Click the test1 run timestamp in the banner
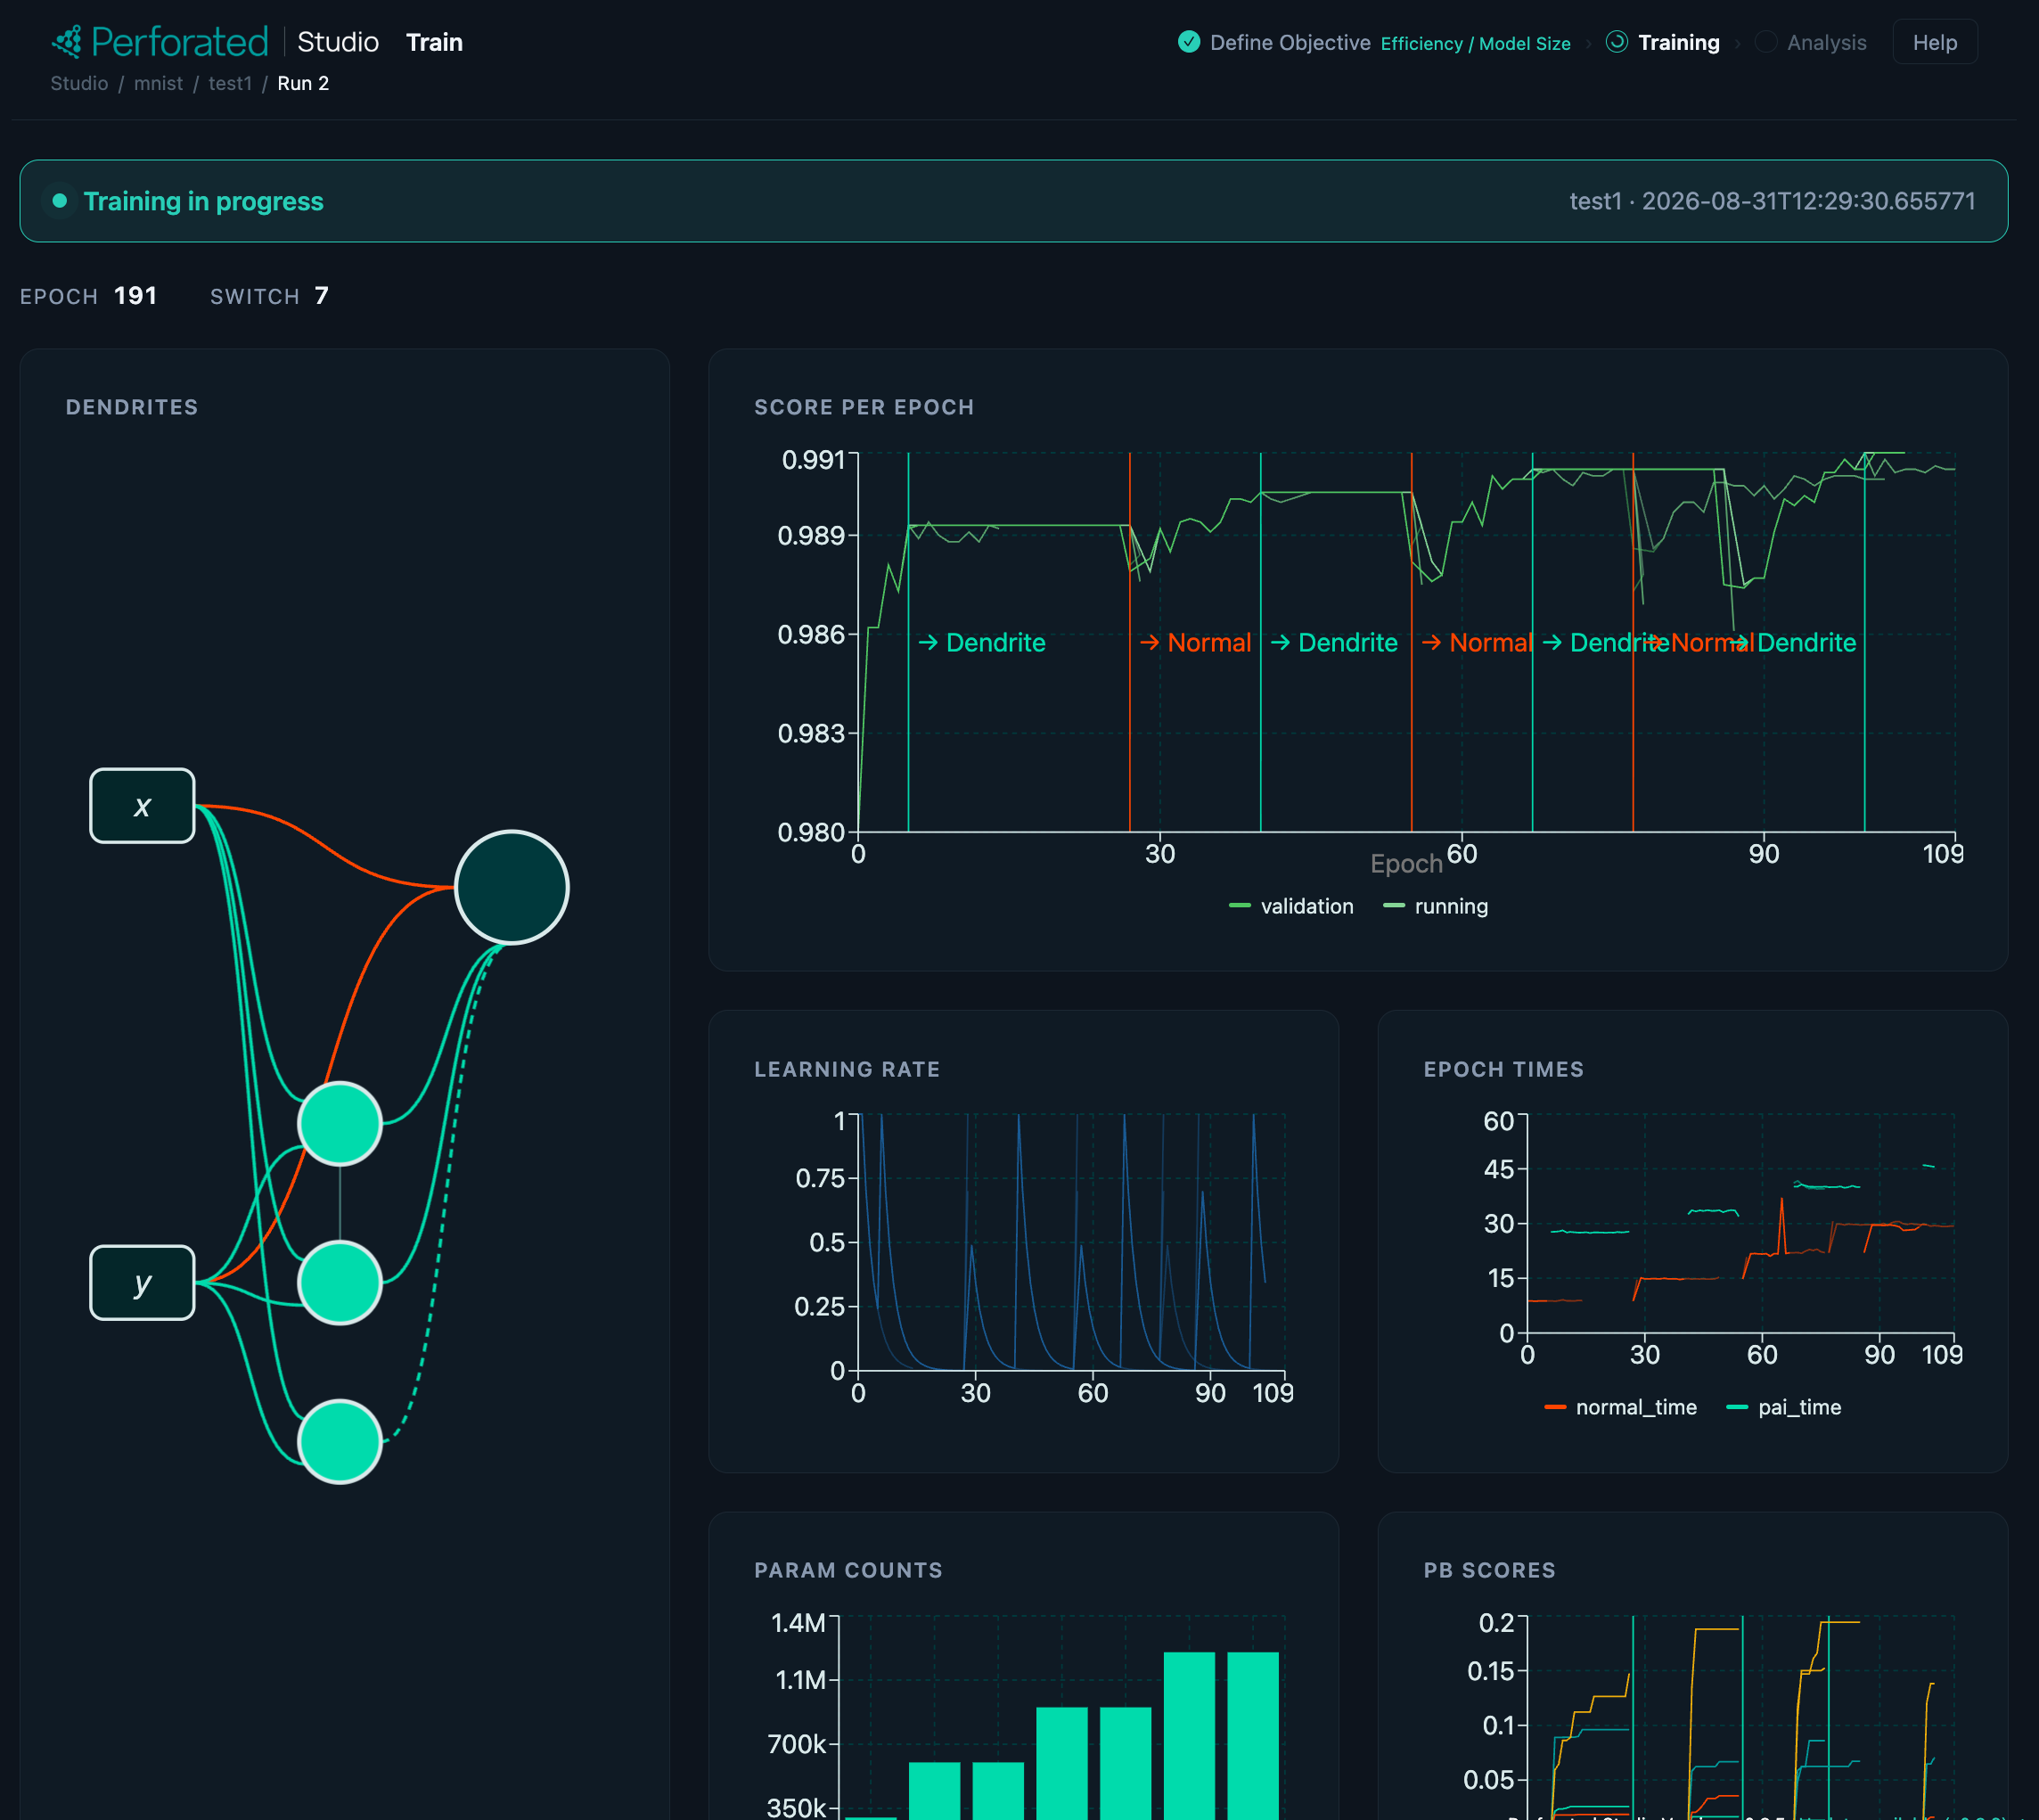 click(1772, 201)
